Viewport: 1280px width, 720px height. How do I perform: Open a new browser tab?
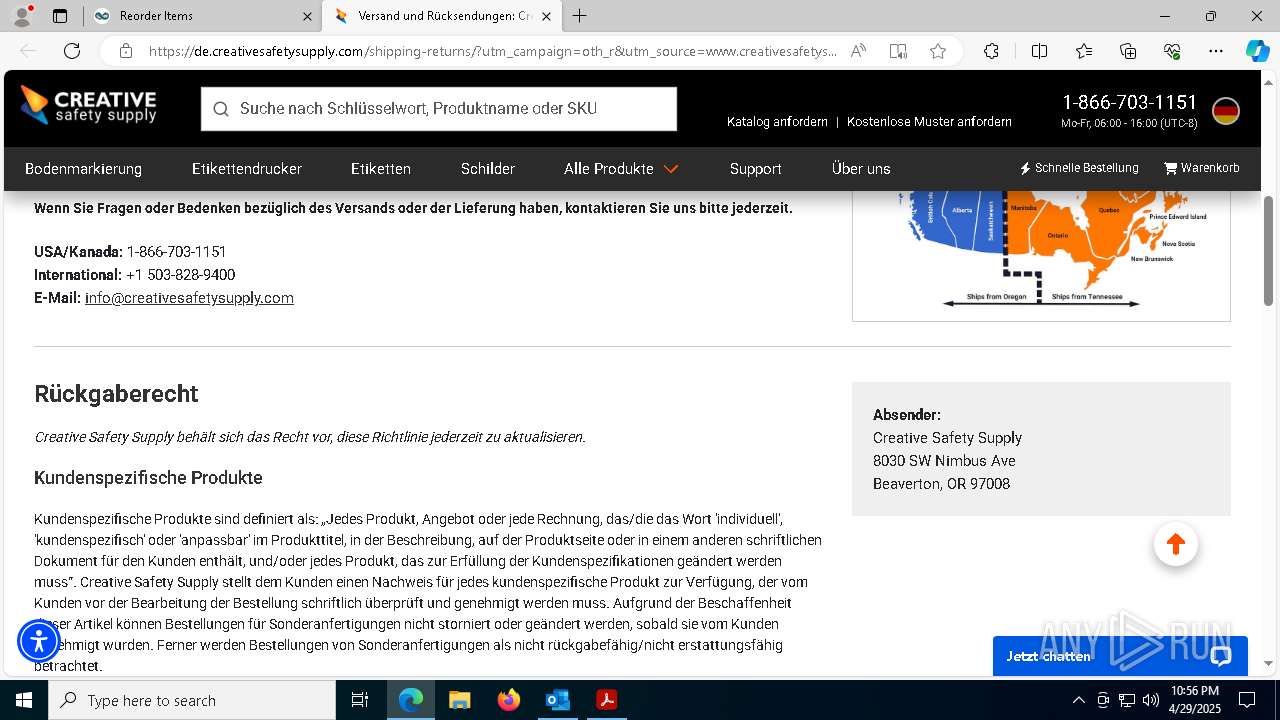click(580, 16)
